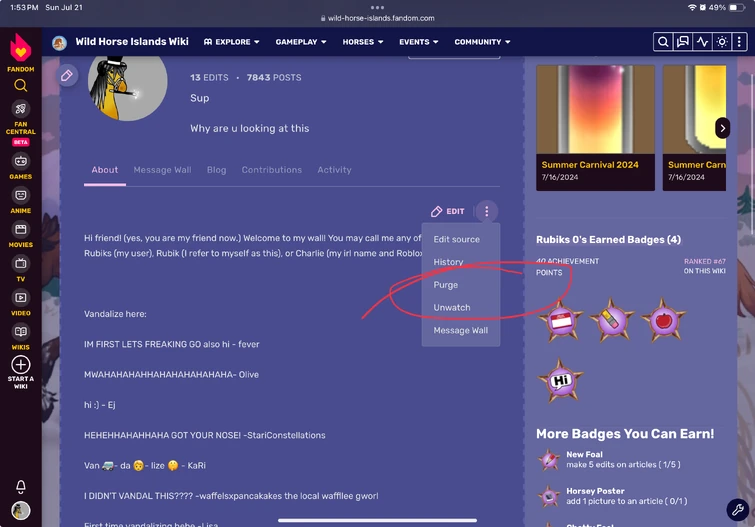Click the pencil eraser badge
This screenshot has width=755, height=527.
[612, 319]
